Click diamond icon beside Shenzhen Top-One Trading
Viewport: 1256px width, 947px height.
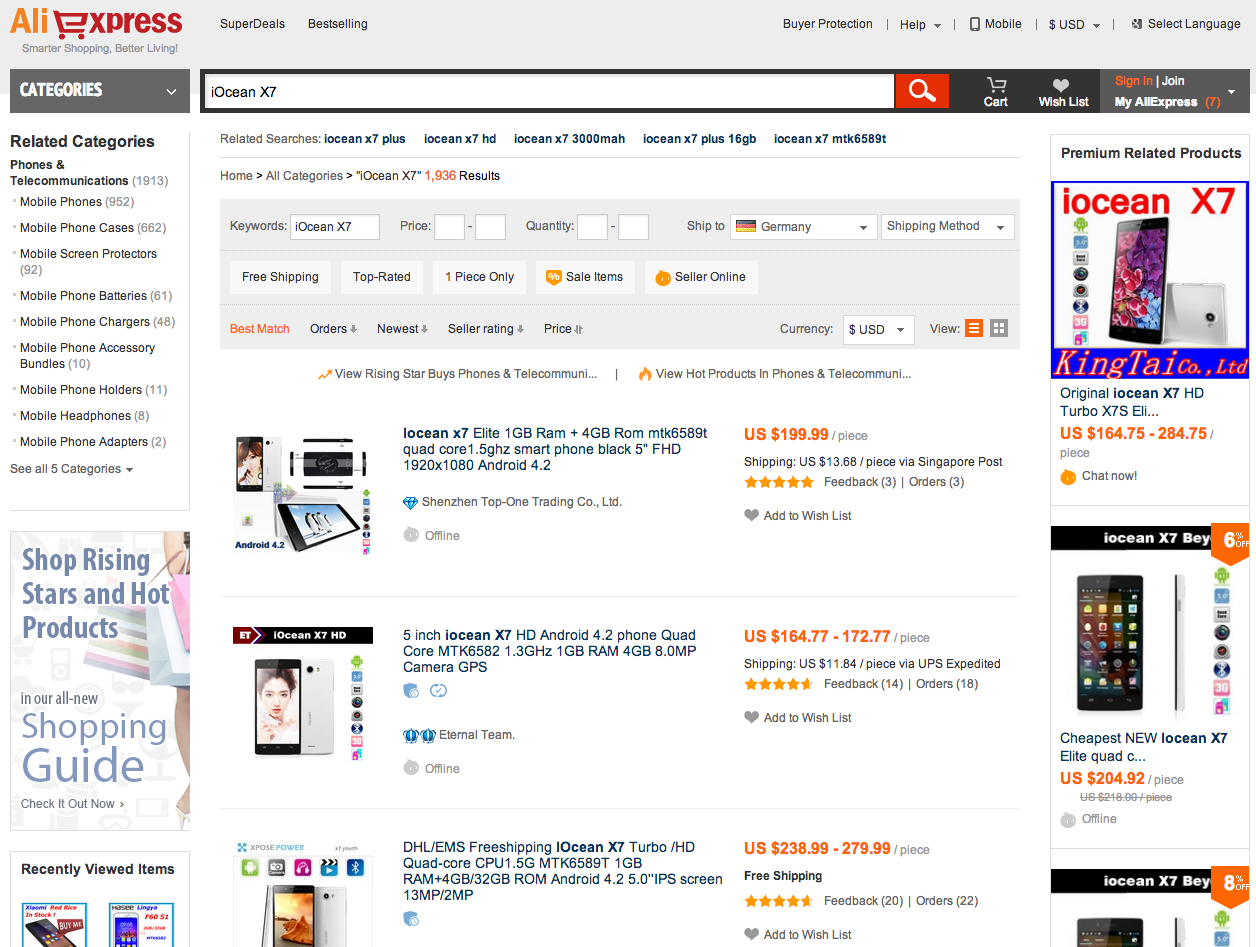410,502
